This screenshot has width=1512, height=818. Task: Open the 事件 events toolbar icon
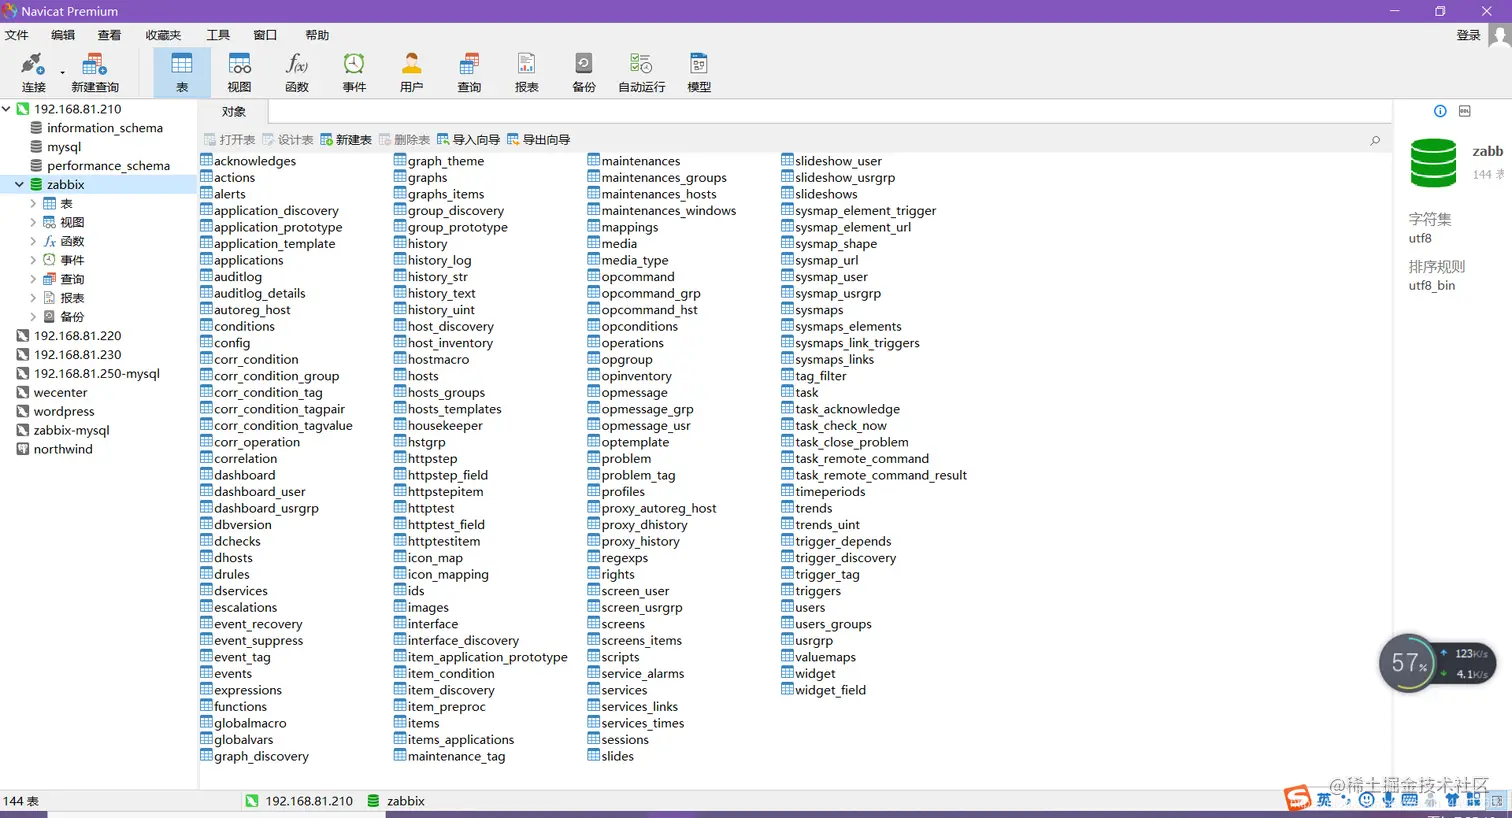[354, 72]
